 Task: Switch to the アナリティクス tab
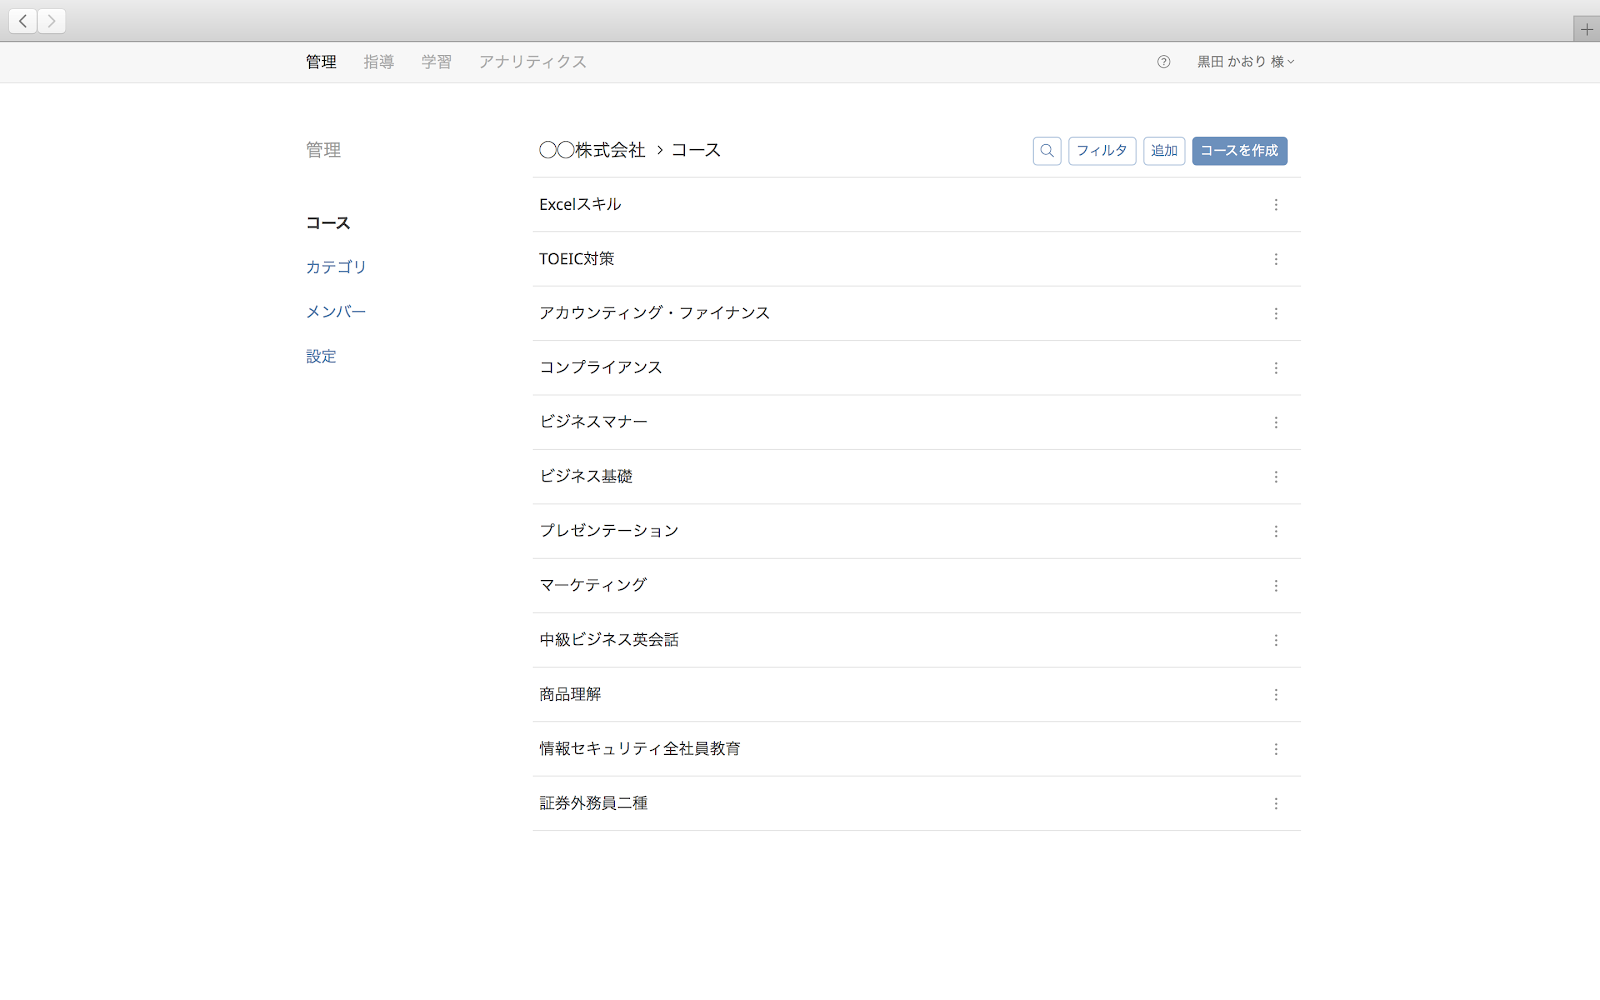point(532,62)
